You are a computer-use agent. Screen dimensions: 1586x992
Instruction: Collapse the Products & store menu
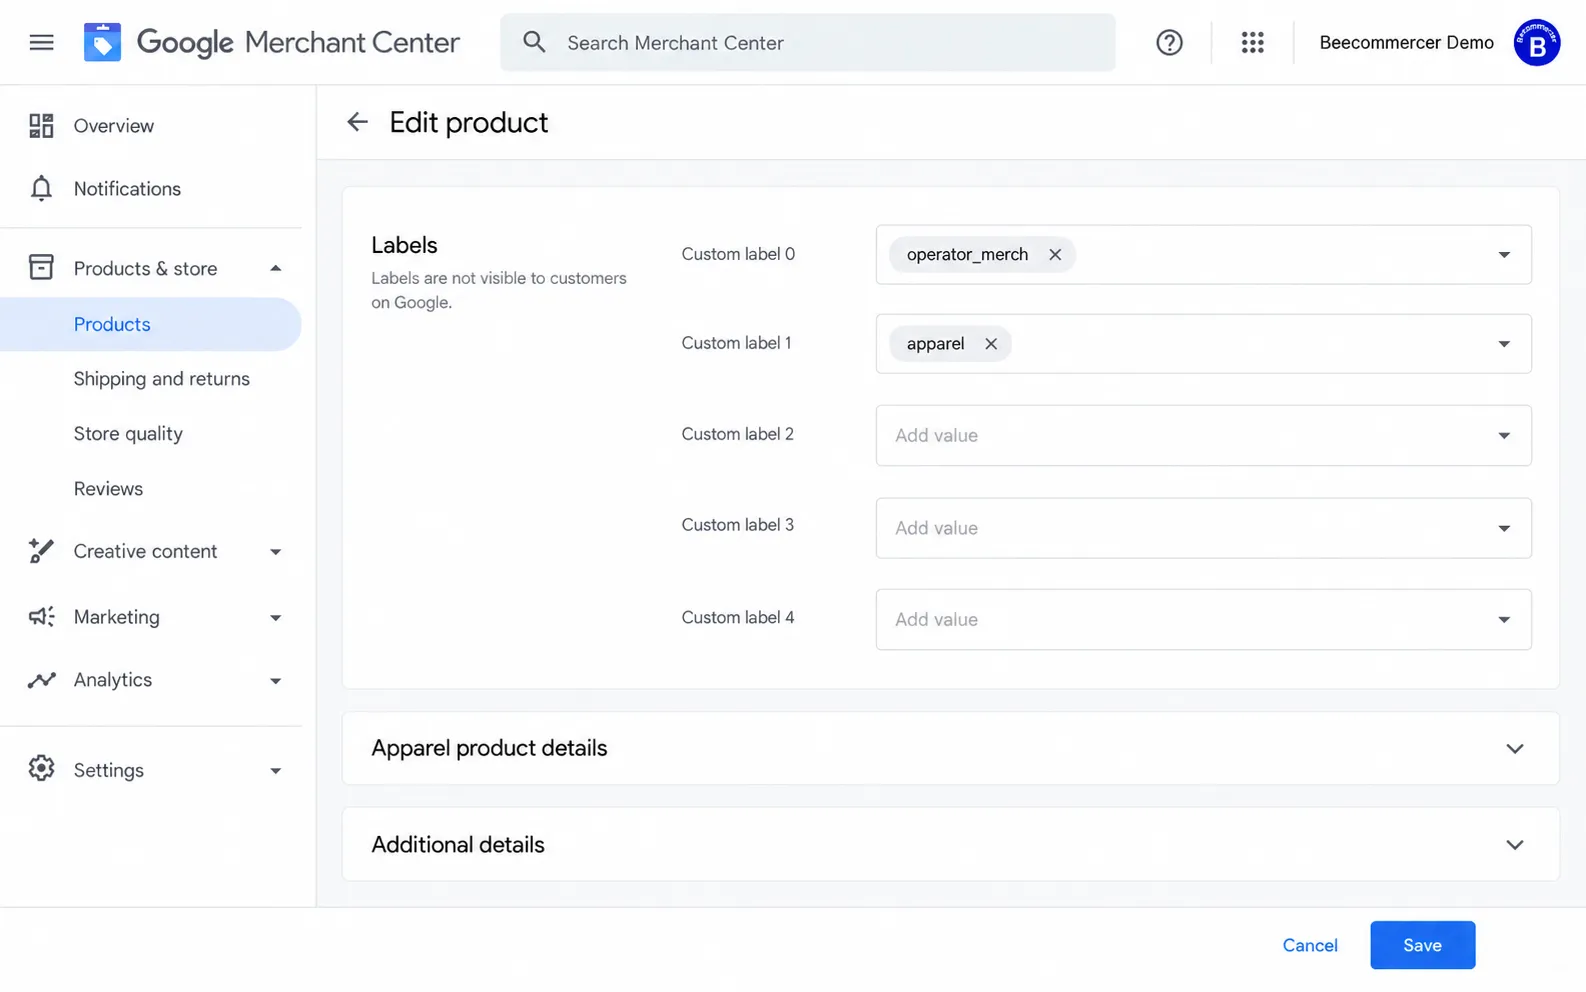tap(275, 268)
